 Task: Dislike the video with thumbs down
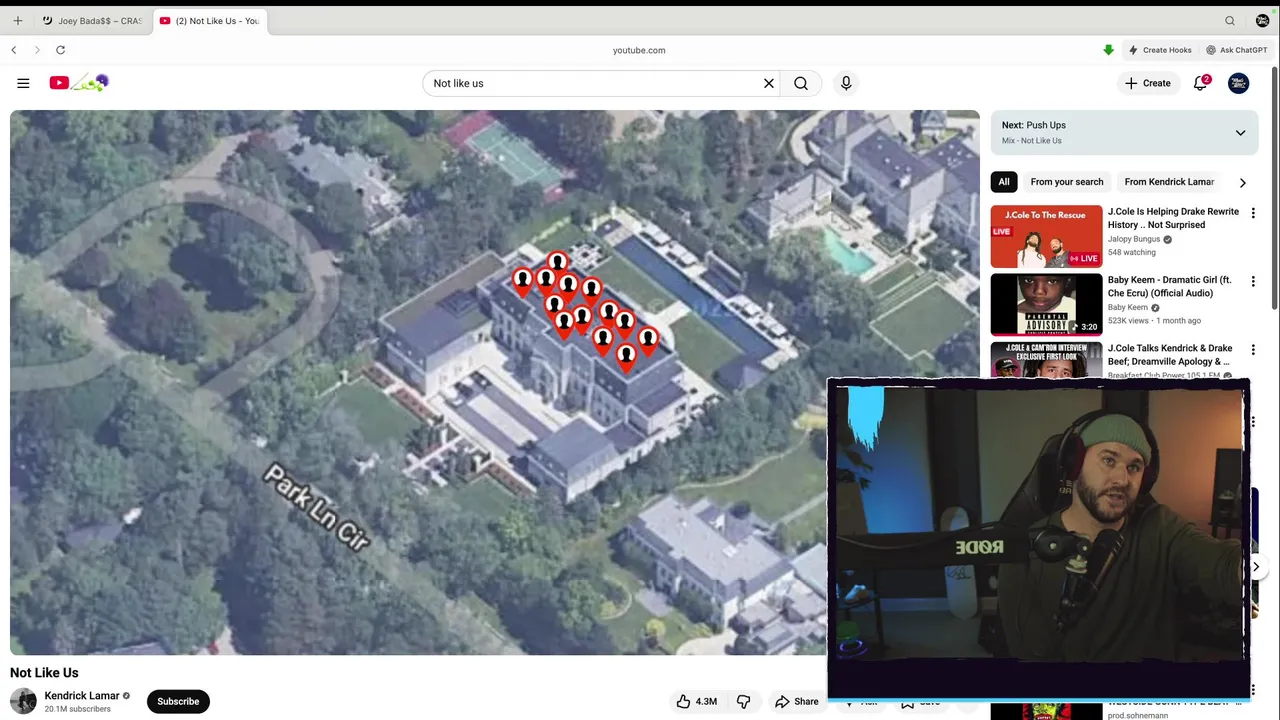743,701
